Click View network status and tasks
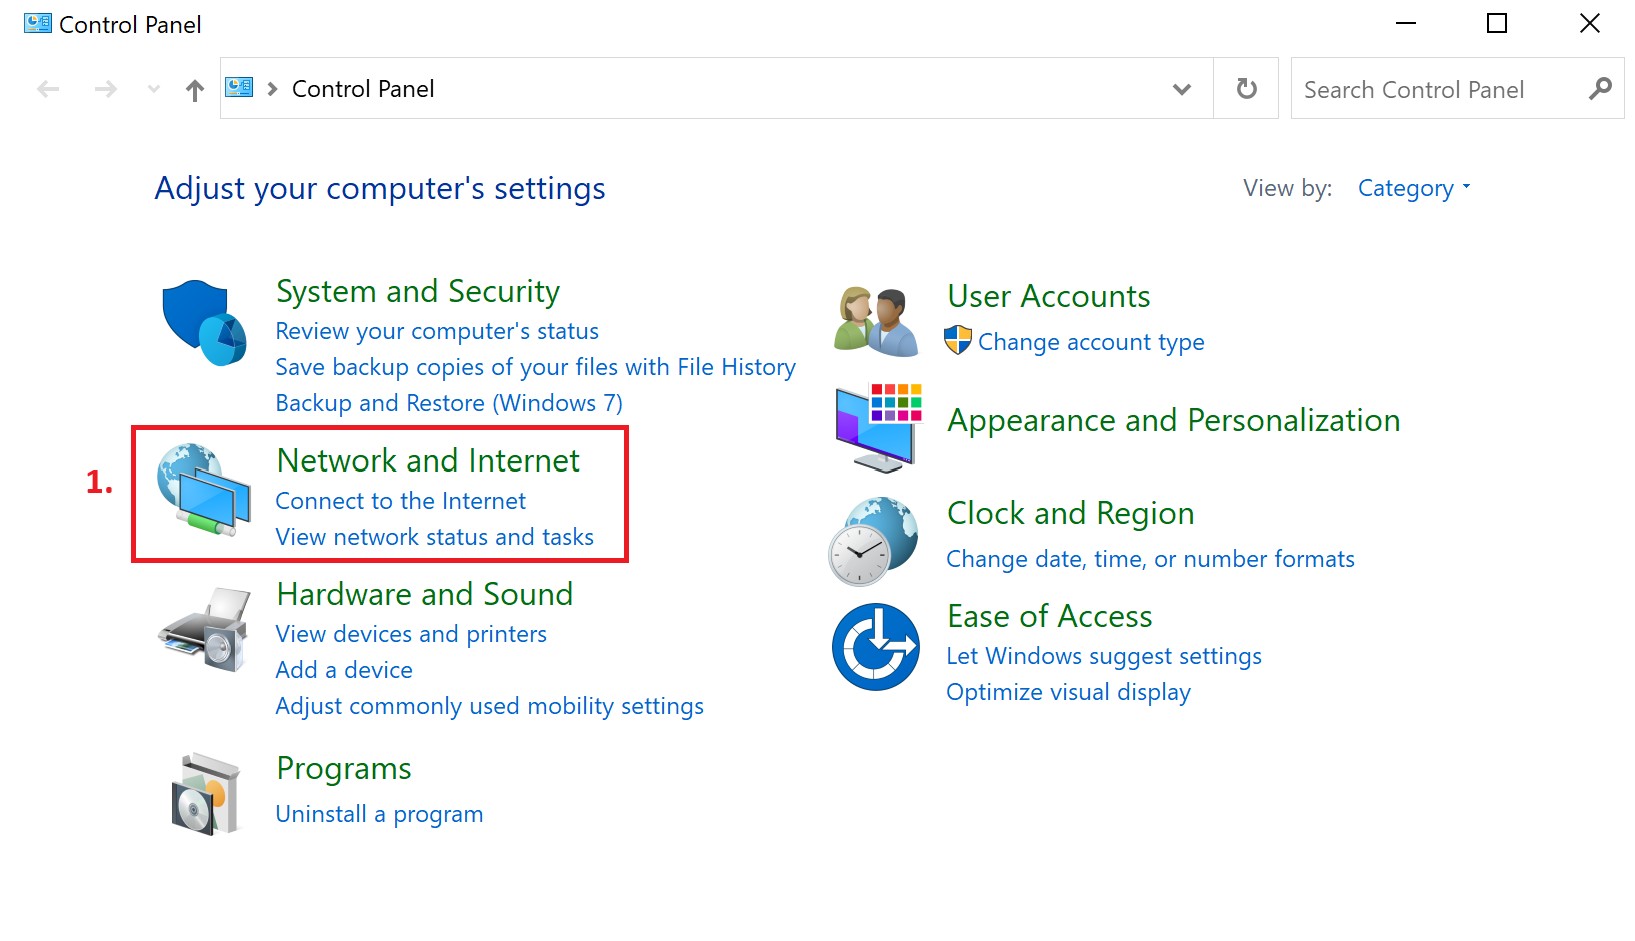Image resolution: width=1635 pixels, height=941 pixels. point(434,536)
